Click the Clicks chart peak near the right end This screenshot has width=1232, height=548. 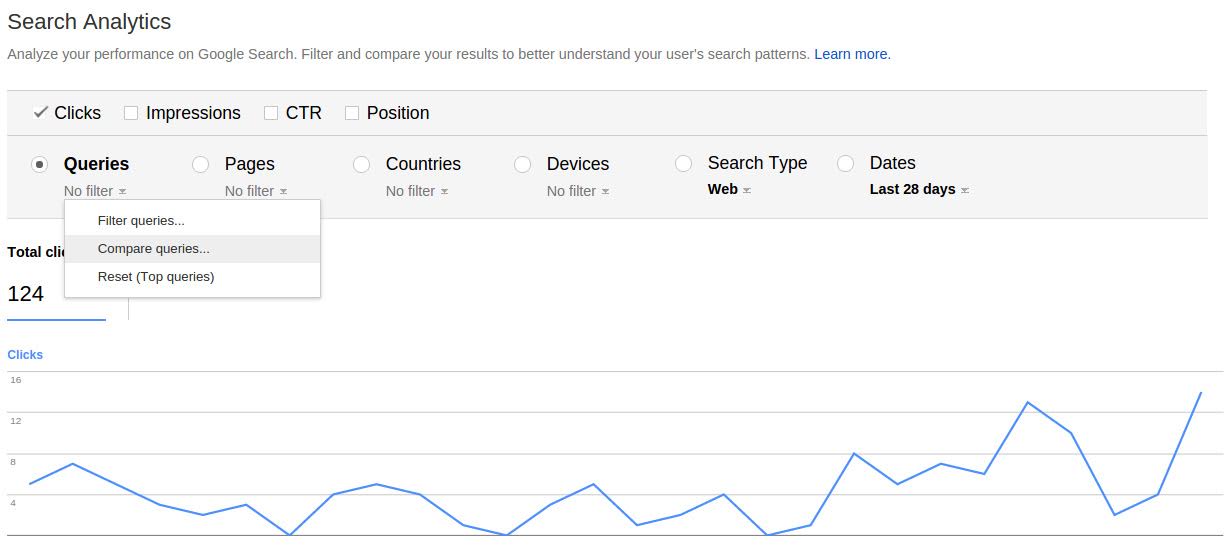pos(1200,393)
